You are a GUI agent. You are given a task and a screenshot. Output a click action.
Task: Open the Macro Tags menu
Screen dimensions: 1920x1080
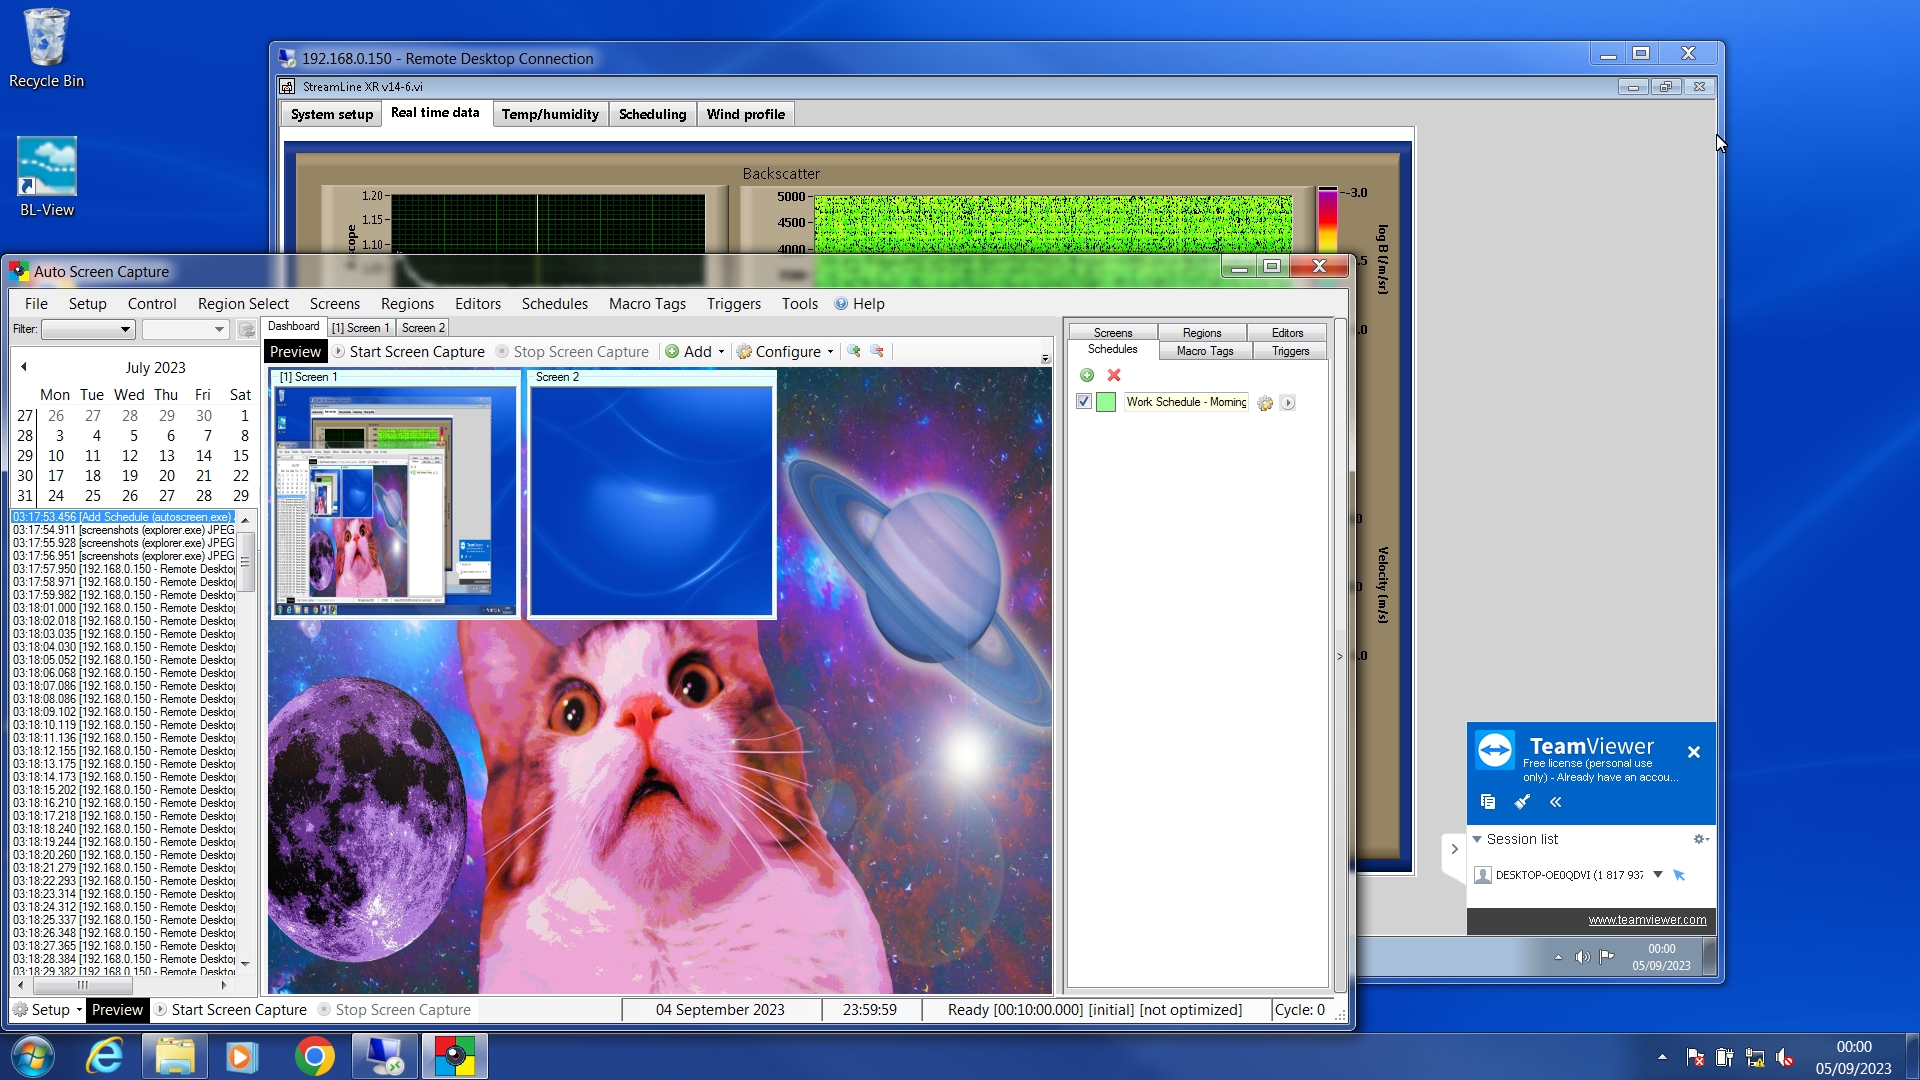pos(647,304)
